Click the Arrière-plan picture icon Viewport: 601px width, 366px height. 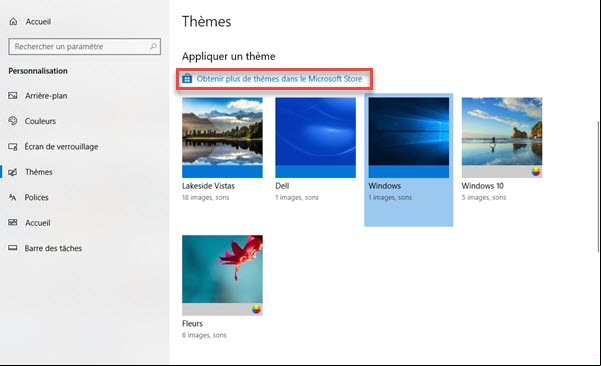point(13,95)
